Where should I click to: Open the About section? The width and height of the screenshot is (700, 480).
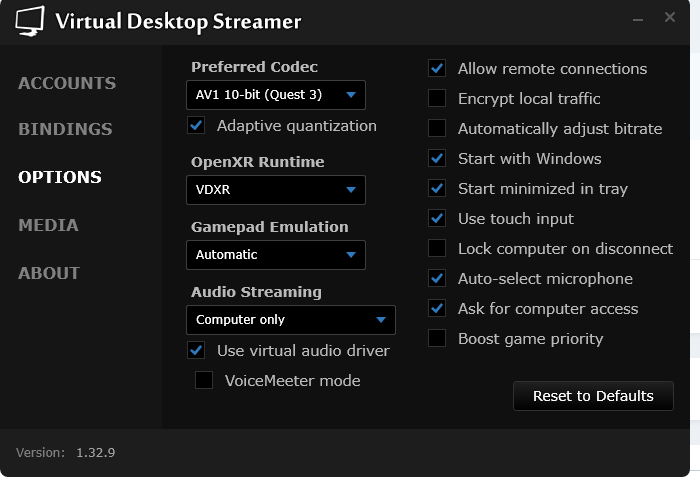point(49,273)
